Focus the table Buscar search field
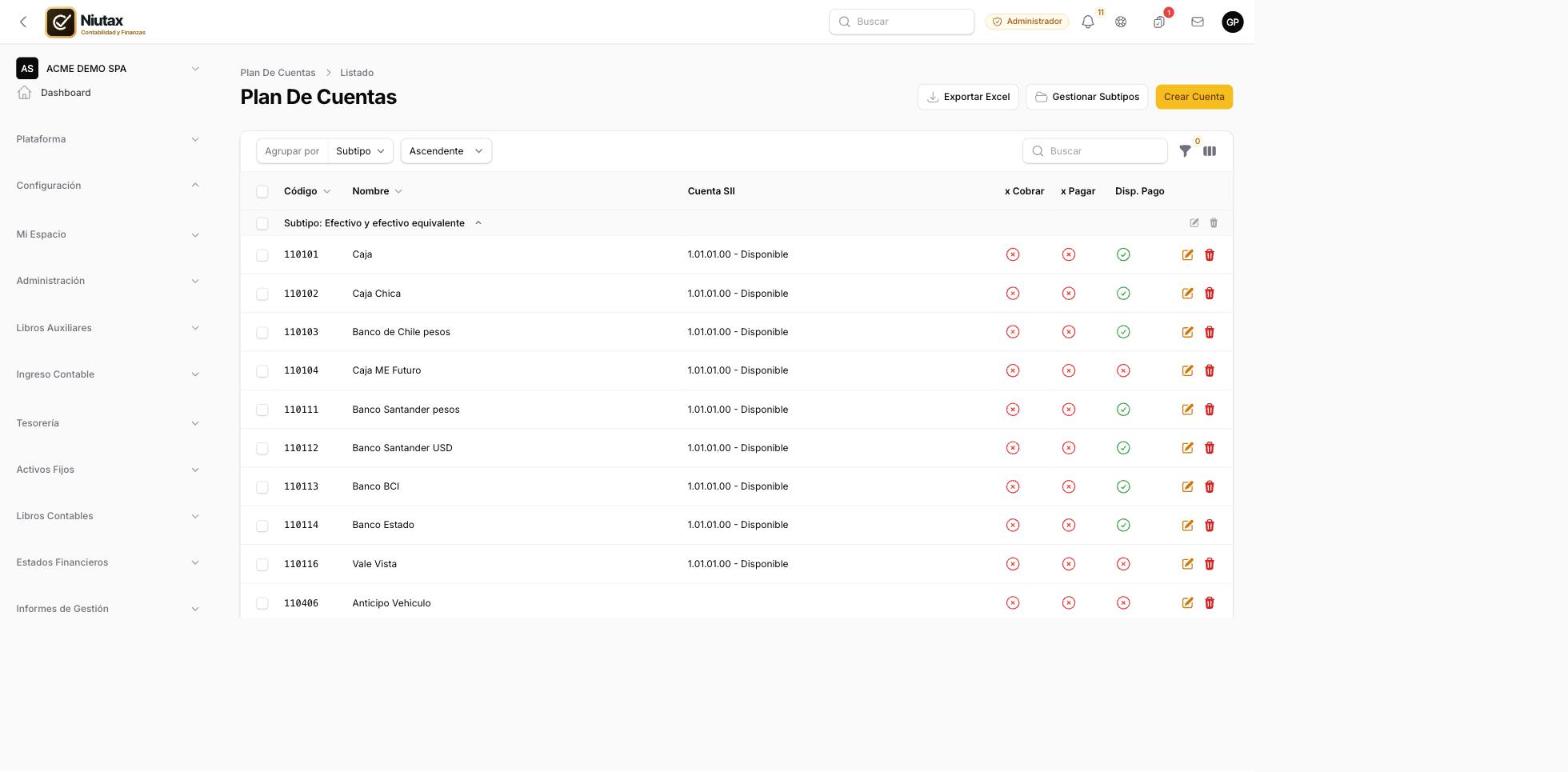1568x772 pixels. coord(1095,151)
